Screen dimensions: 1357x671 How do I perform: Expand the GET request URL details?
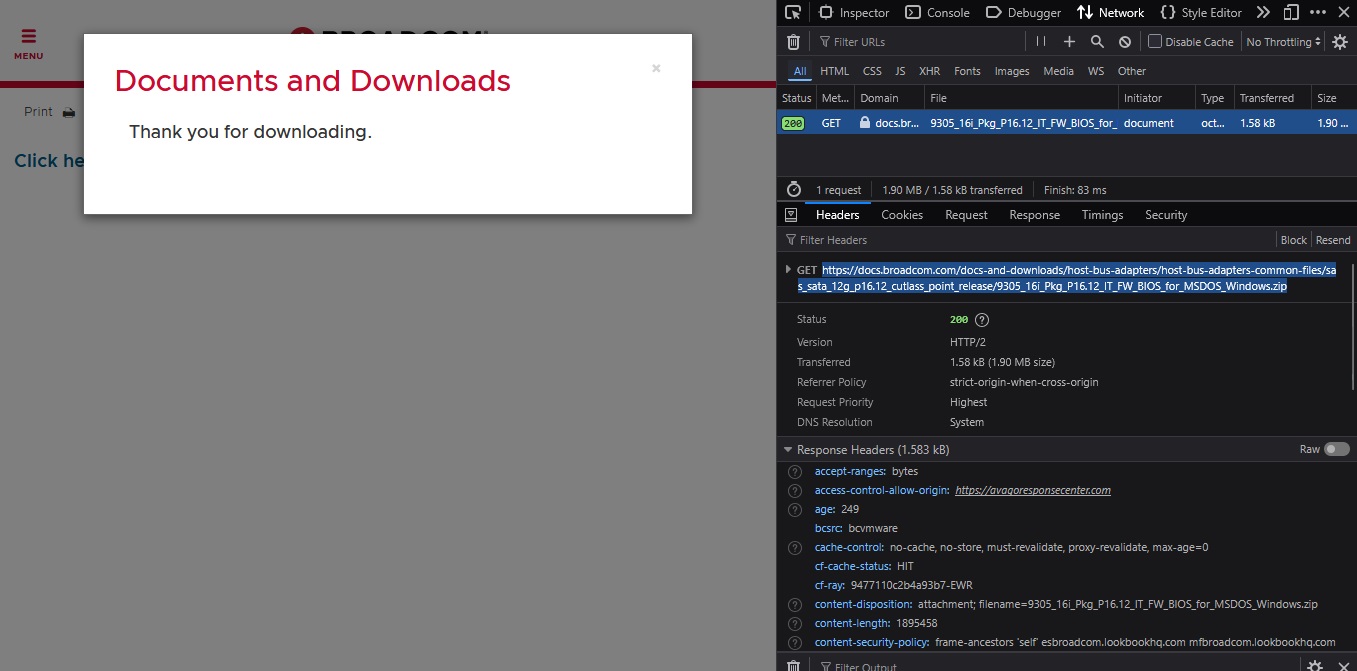click(788, 270)
